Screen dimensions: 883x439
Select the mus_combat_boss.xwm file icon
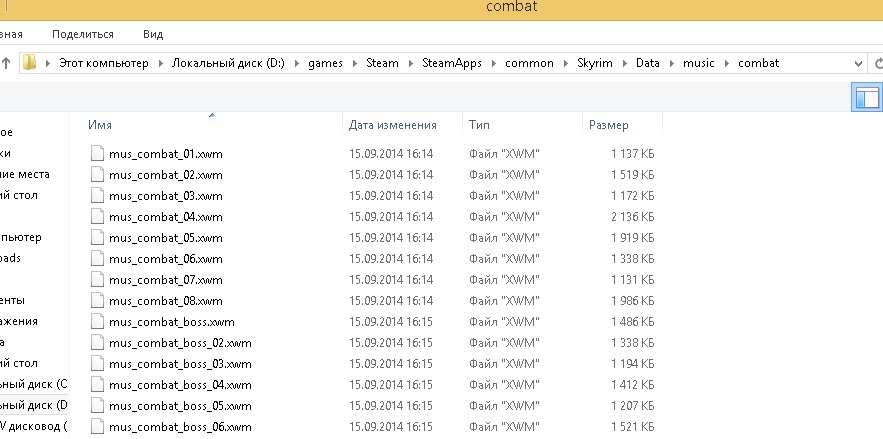click(x=97, y=322)
